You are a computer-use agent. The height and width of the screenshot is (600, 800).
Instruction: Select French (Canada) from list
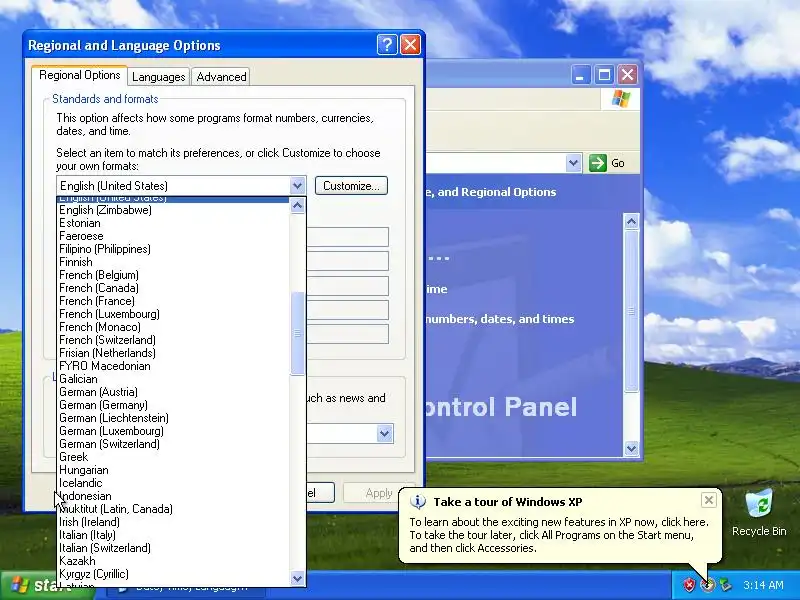coord(173,288)
